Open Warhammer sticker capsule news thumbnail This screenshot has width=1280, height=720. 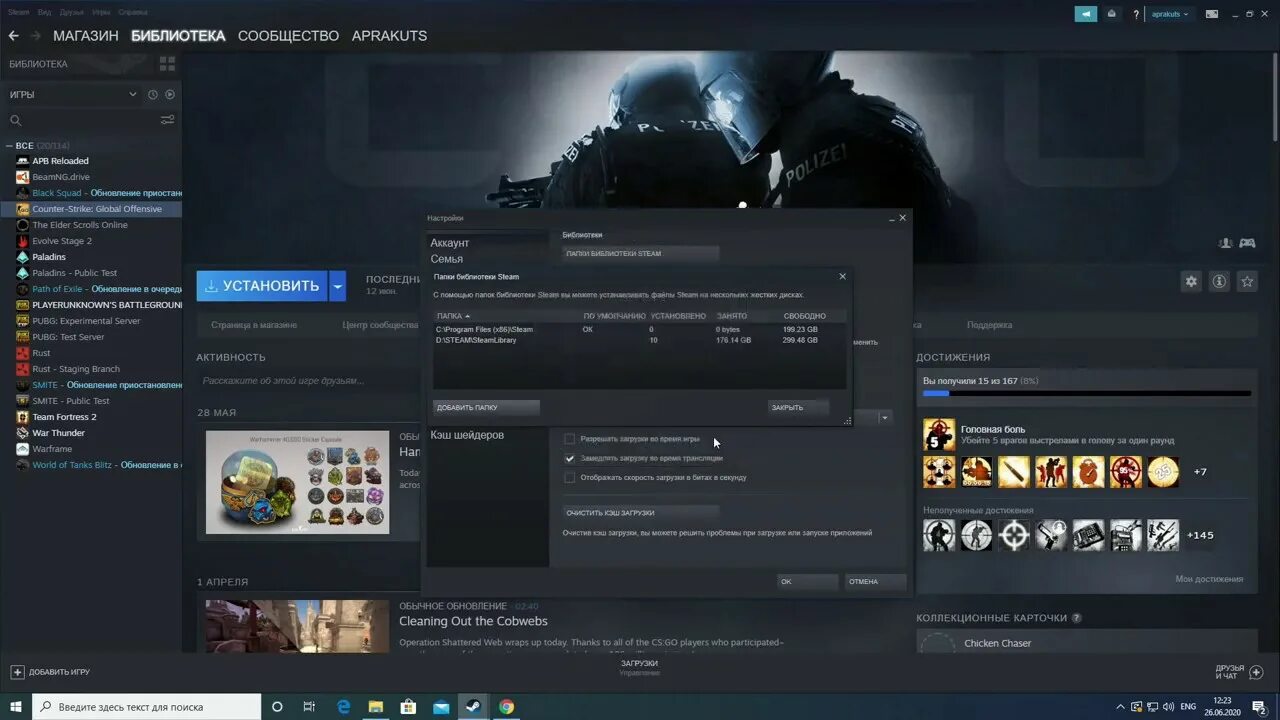point(297,482)
